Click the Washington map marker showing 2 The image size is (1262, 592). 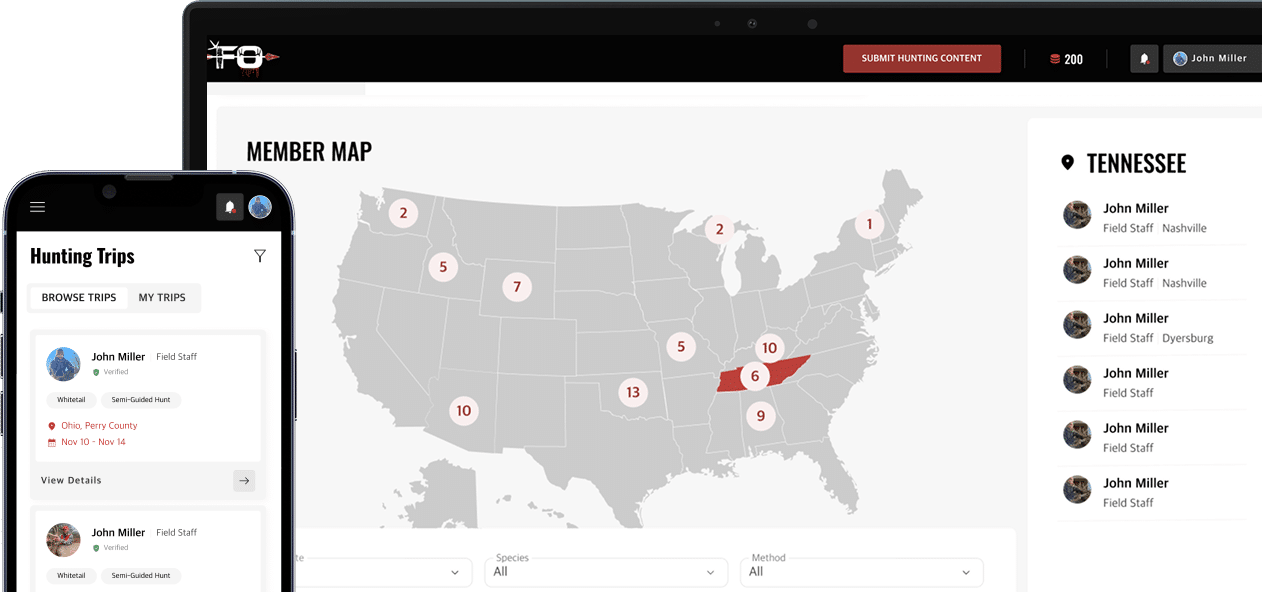(x=403, y=212)
